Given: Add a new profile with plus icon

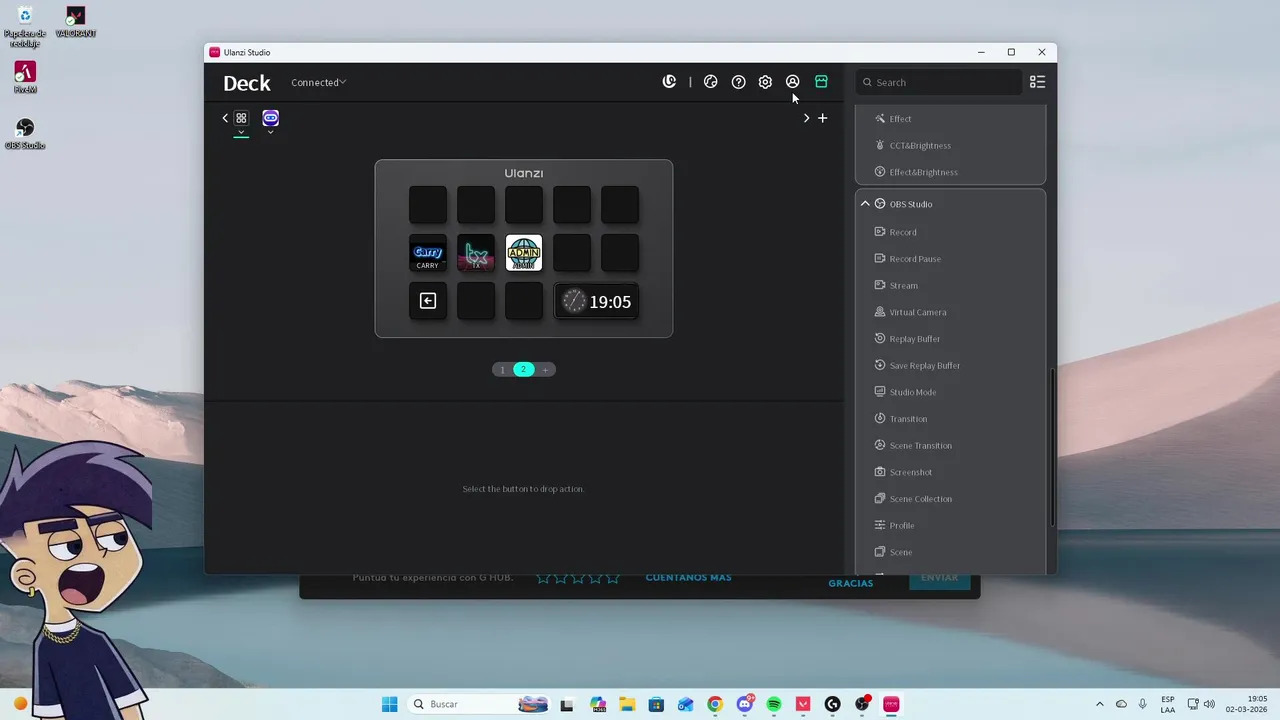Looking at the screenshot, I should (822, 118).
